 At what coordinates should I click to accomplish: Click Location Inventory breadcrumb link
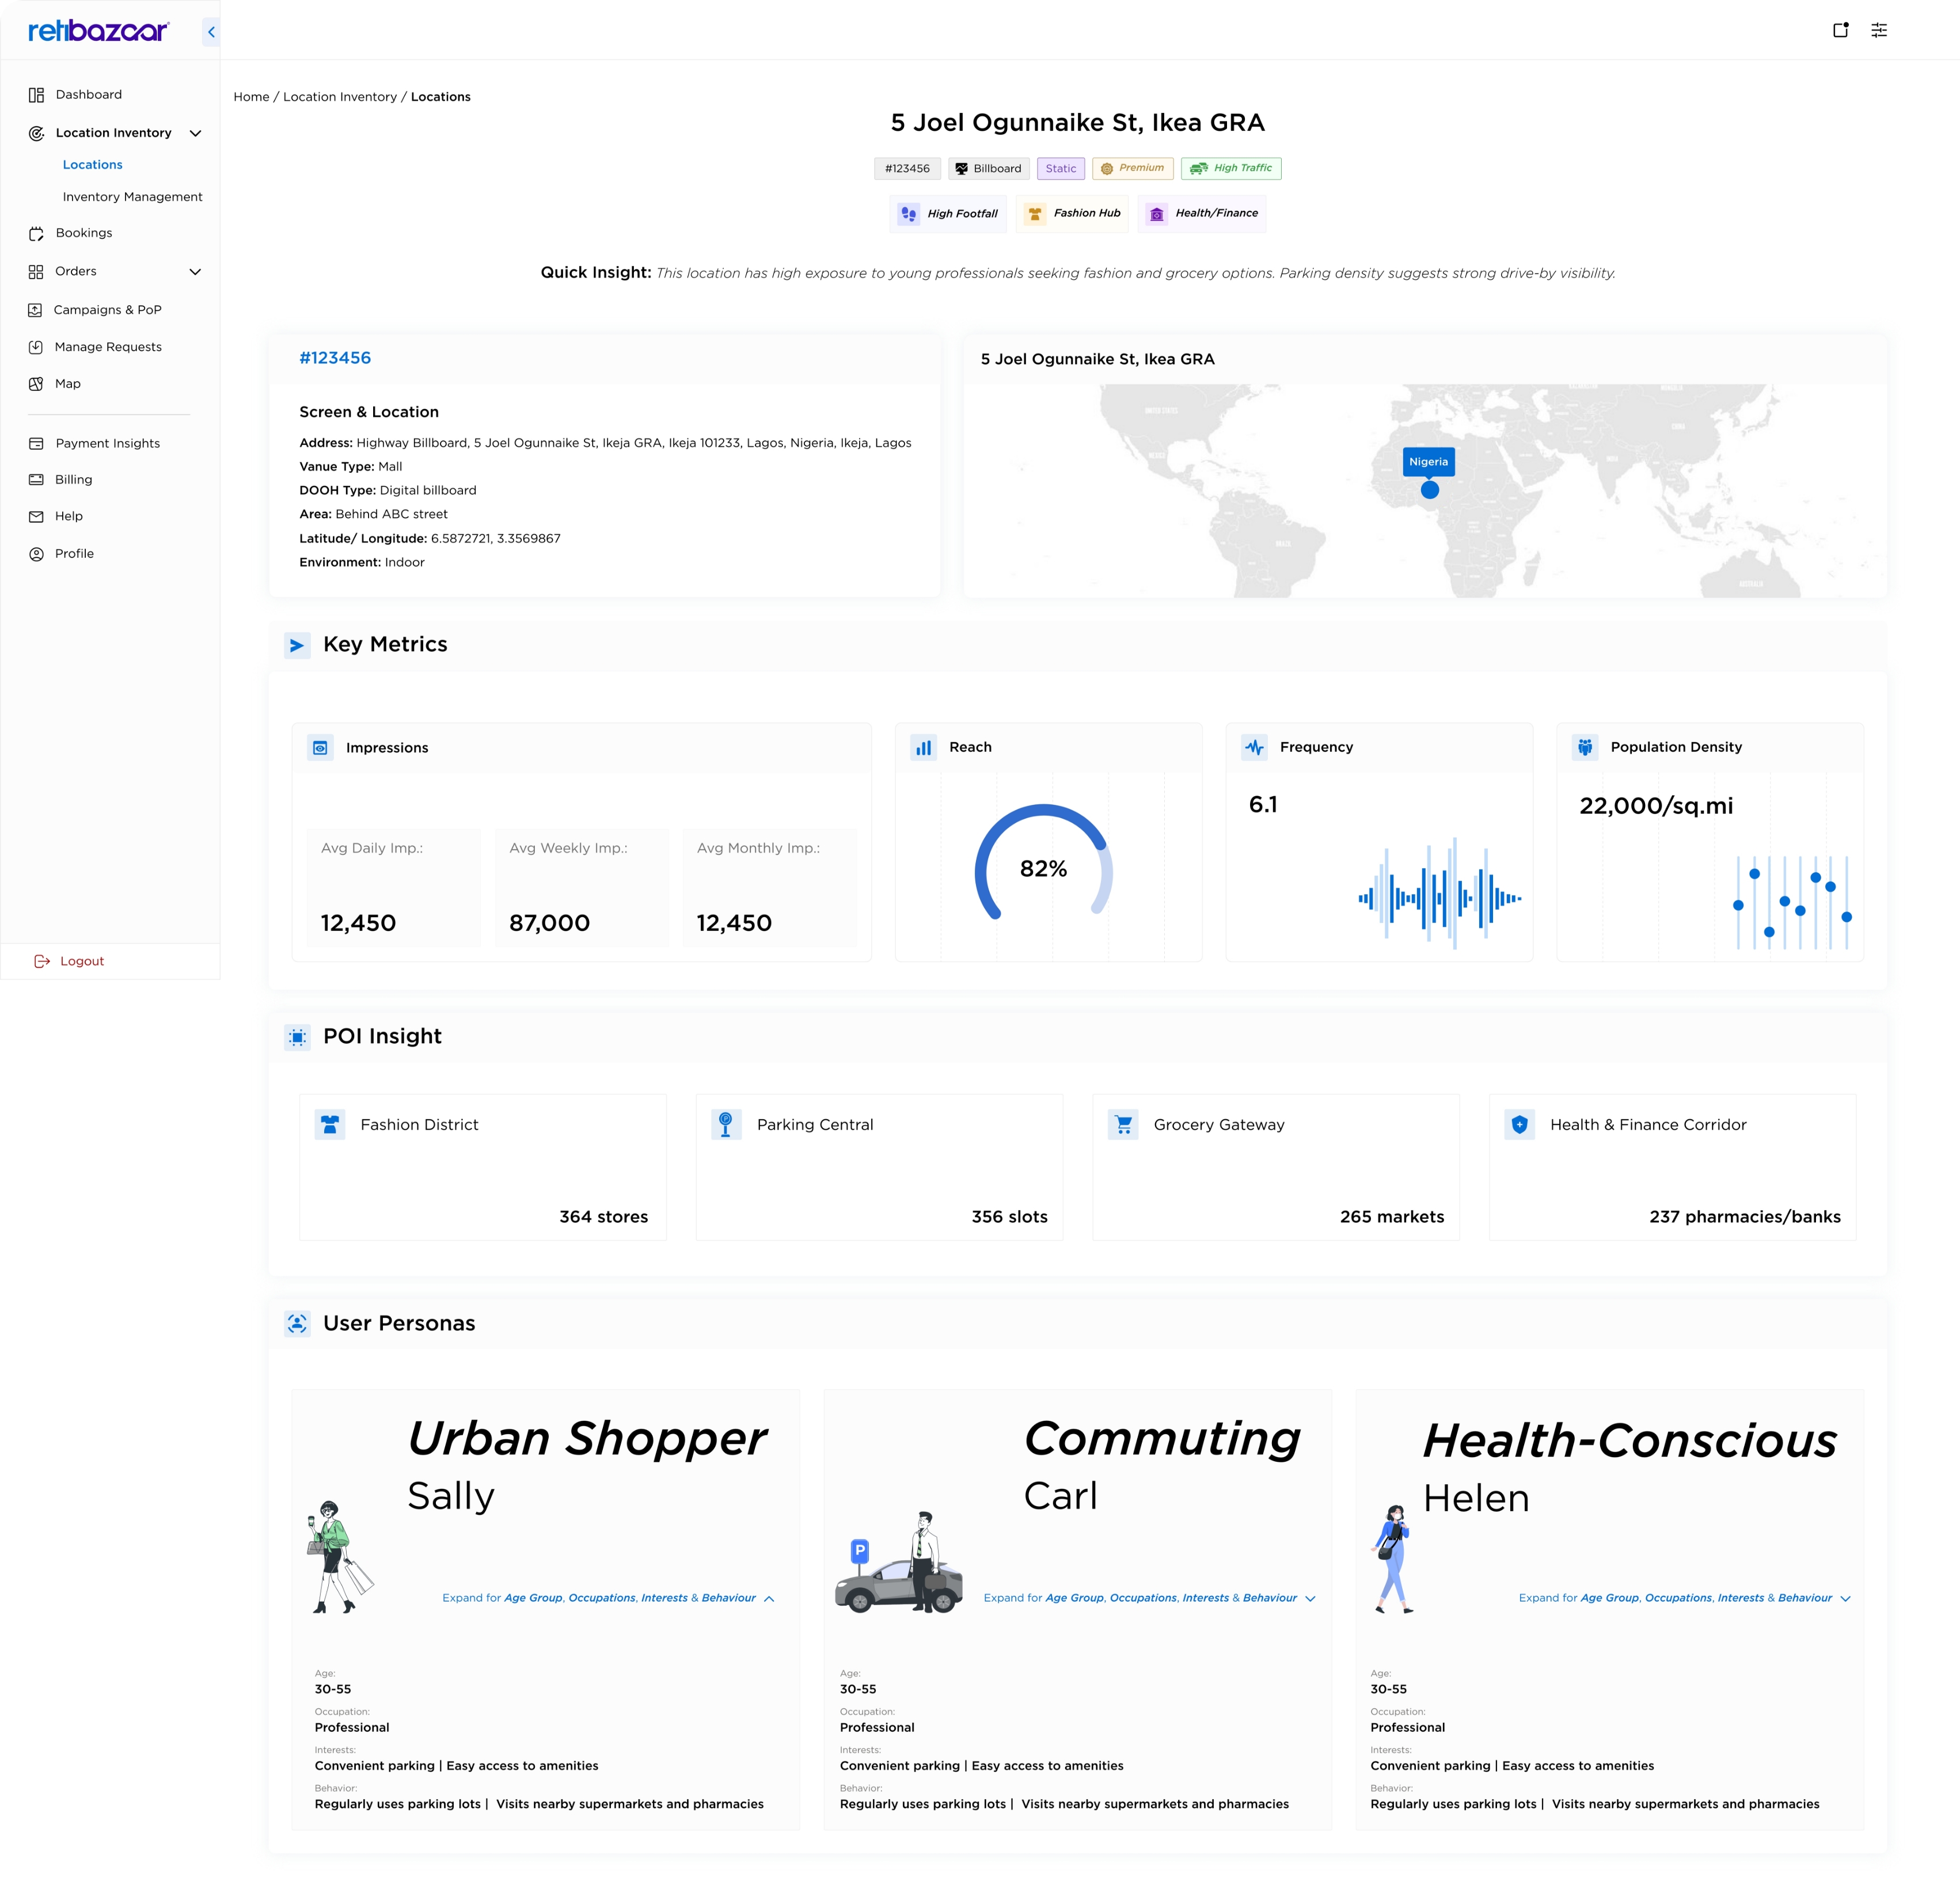(340, 97)
